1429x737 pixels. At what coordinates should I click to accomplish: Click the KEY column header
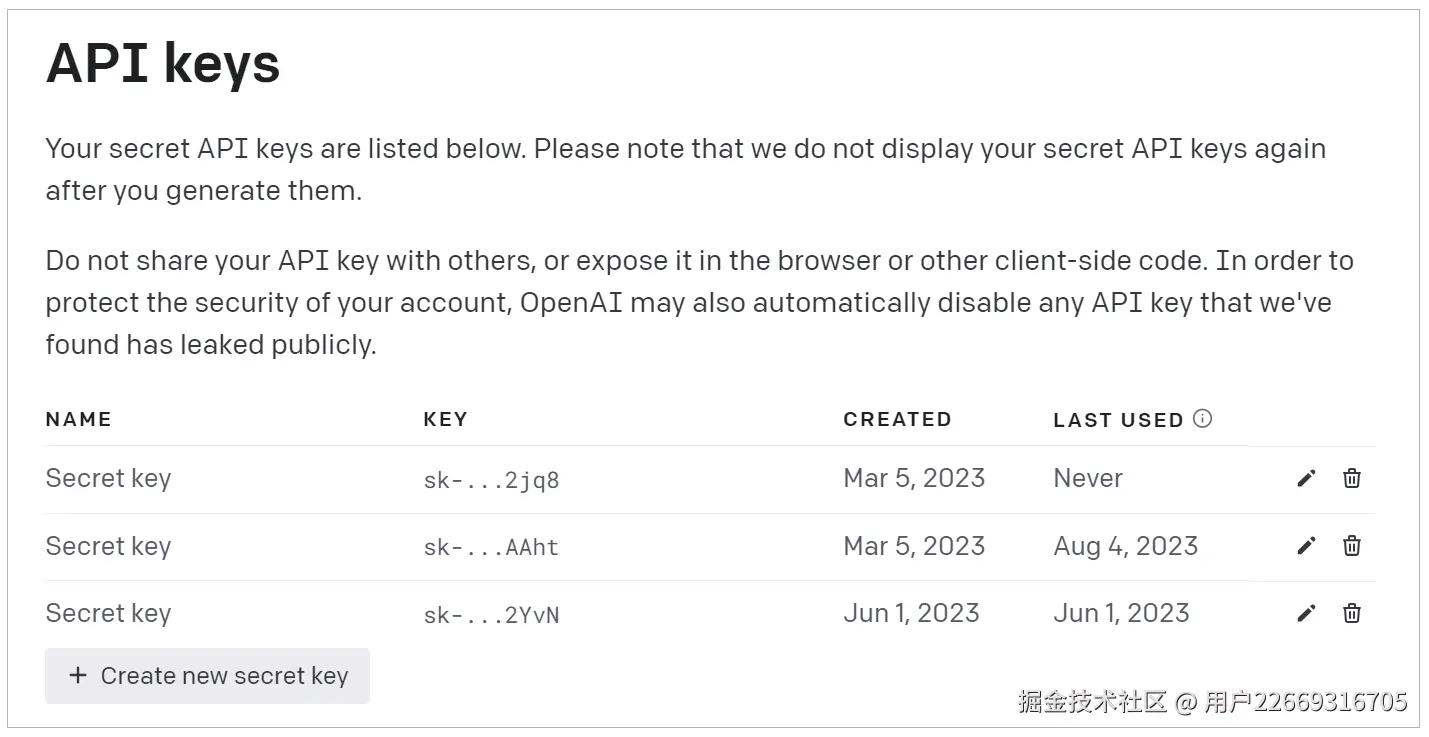click(x=445, y=419)
